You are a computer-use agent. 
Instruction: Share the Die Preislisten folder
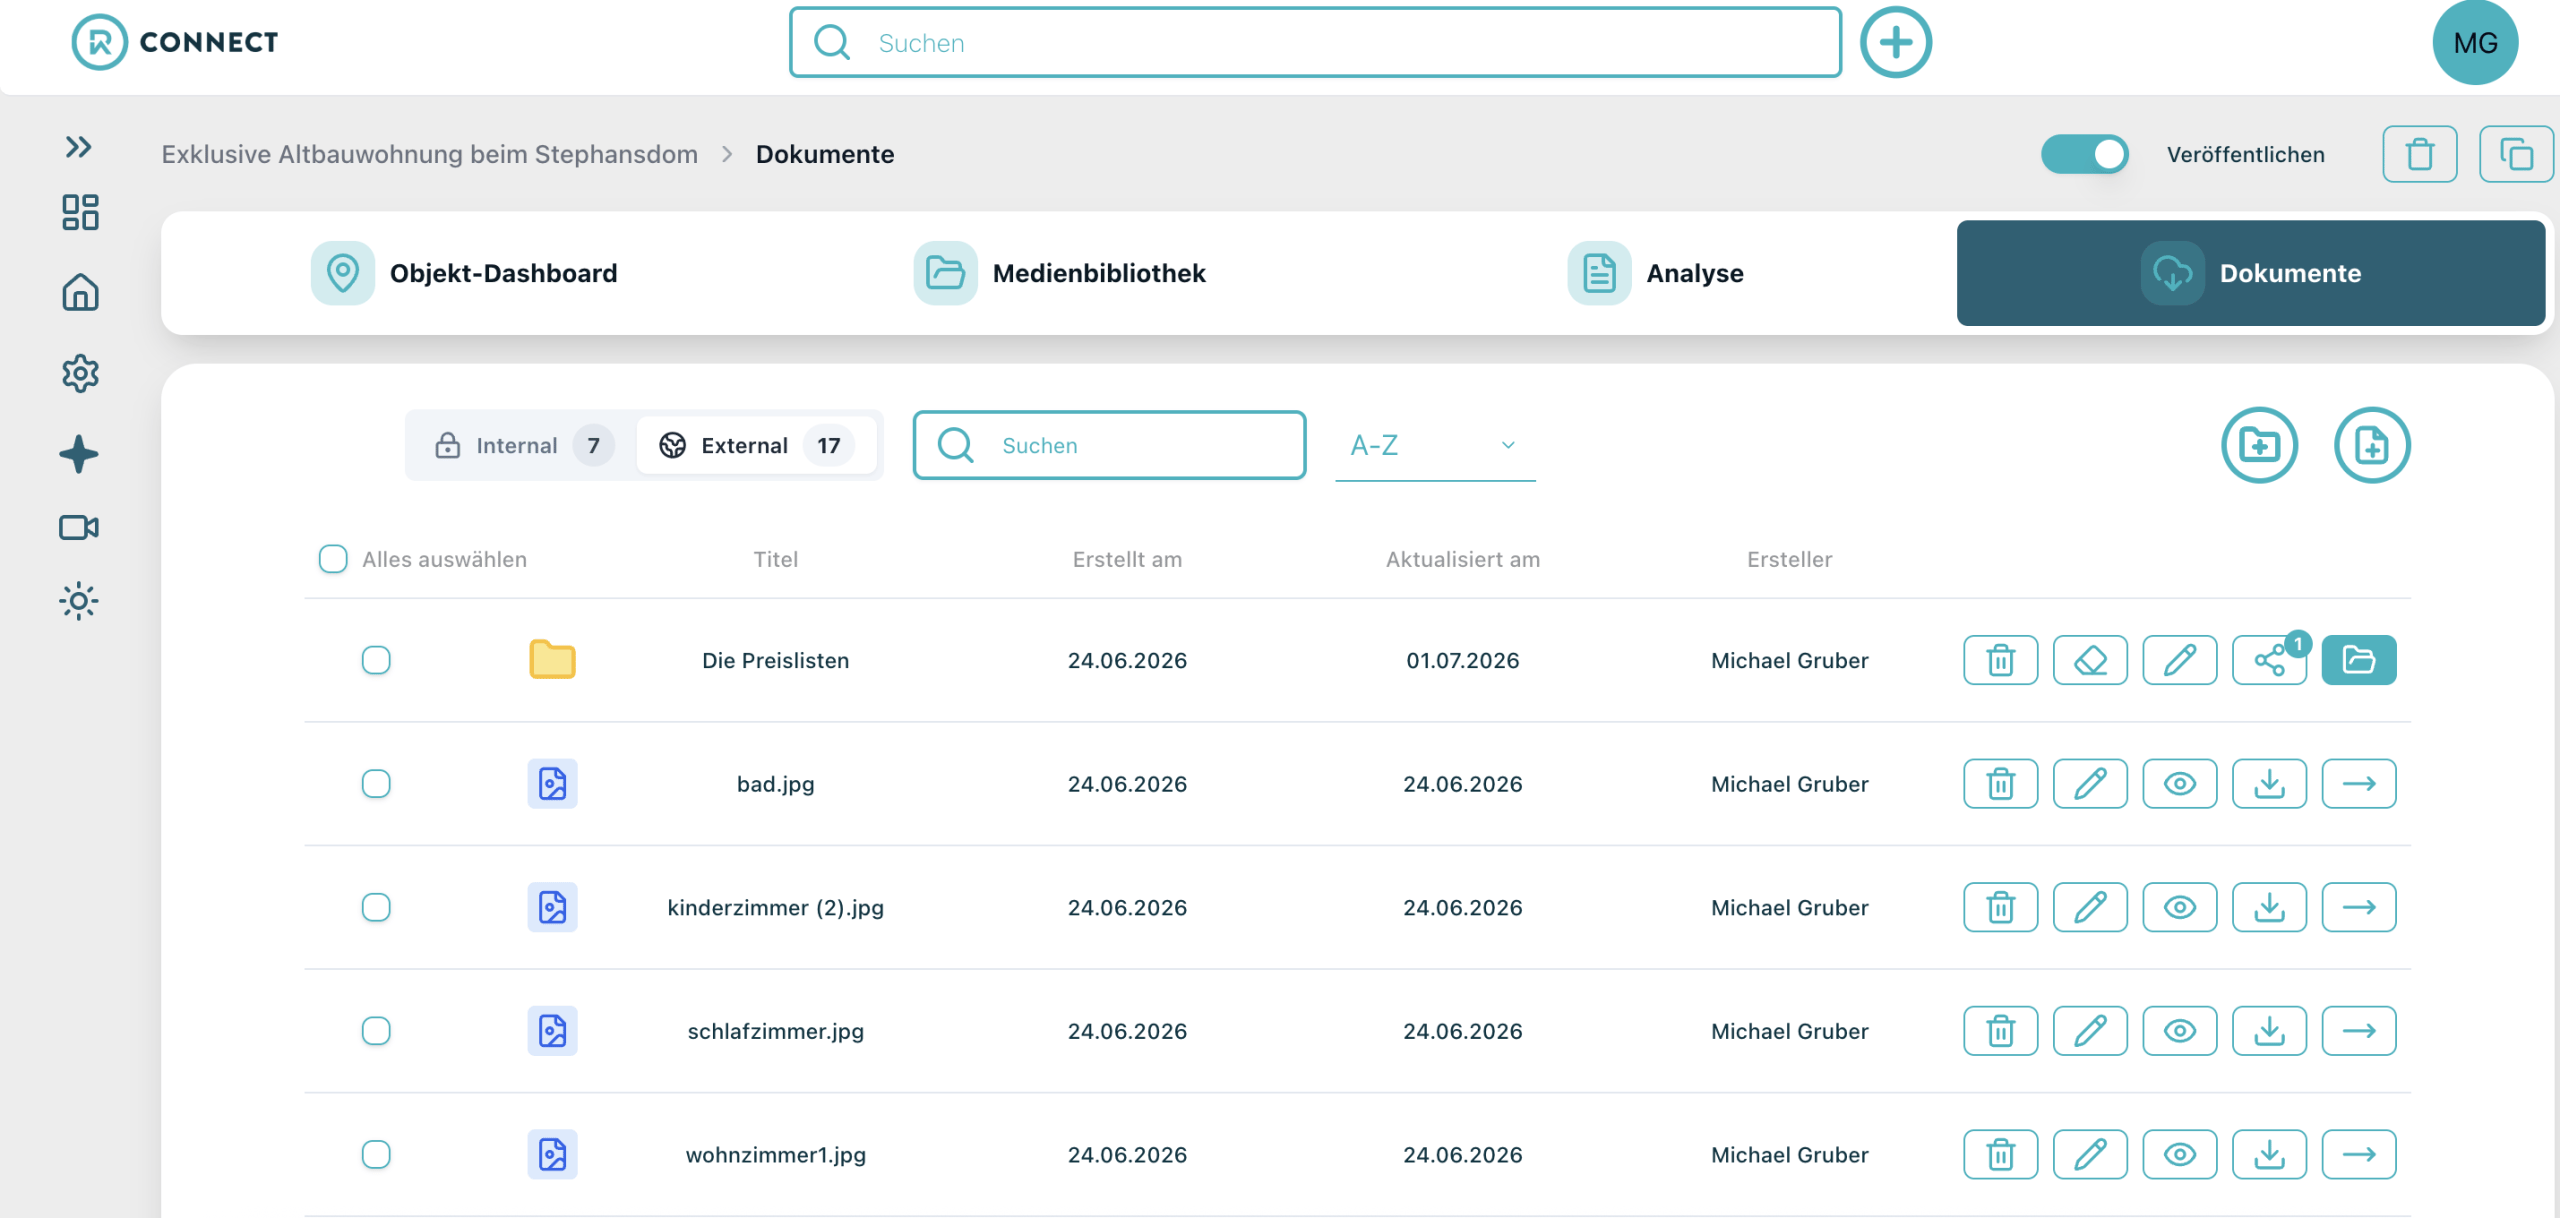point(2269,660)
